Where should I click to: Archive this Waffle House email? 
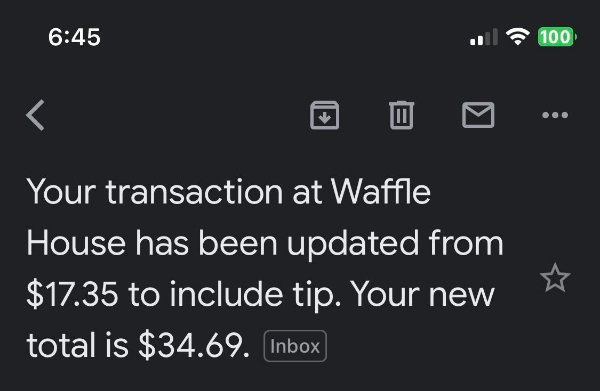(324, 115)
